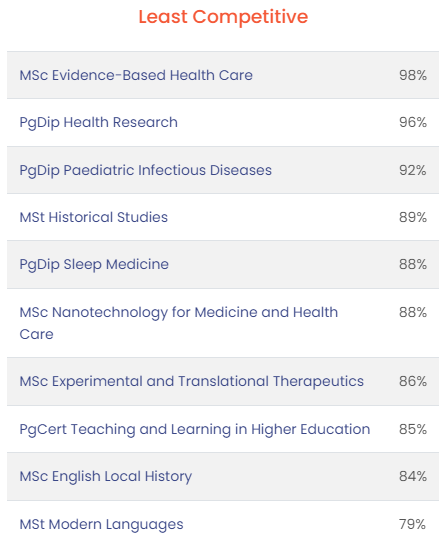Click the 98% acceptance rate value
Viewport: 445px width, 540px height.
pos(413,75)
